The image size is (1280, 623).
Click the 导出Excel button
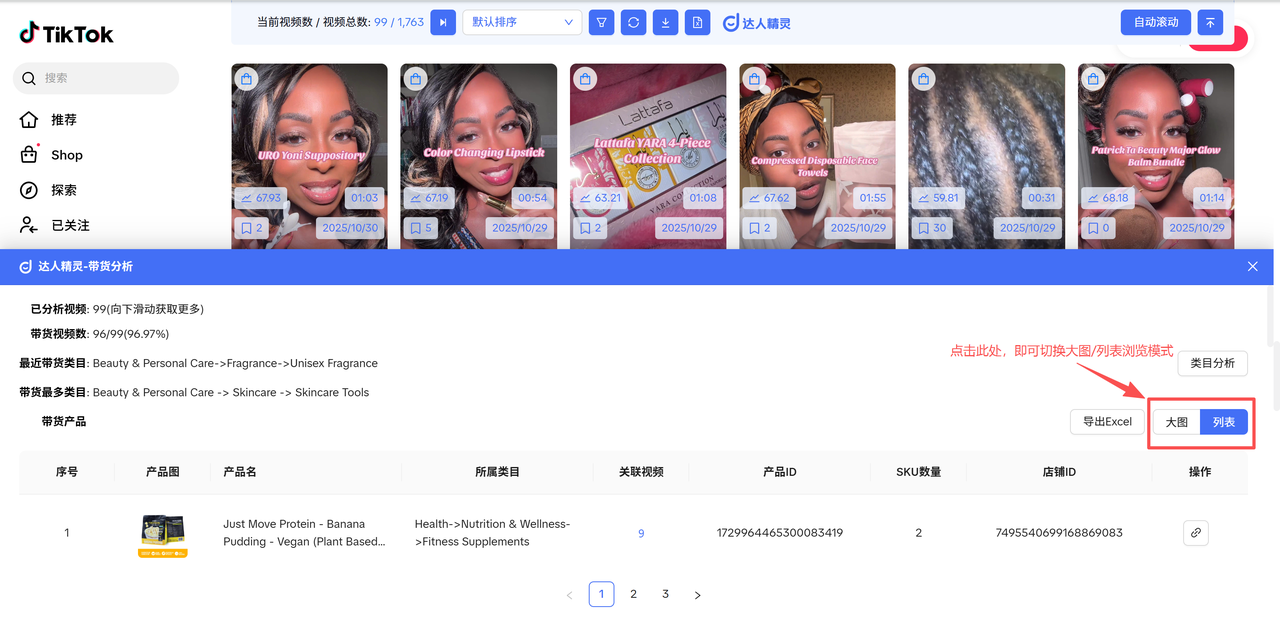coord(1107,422)
